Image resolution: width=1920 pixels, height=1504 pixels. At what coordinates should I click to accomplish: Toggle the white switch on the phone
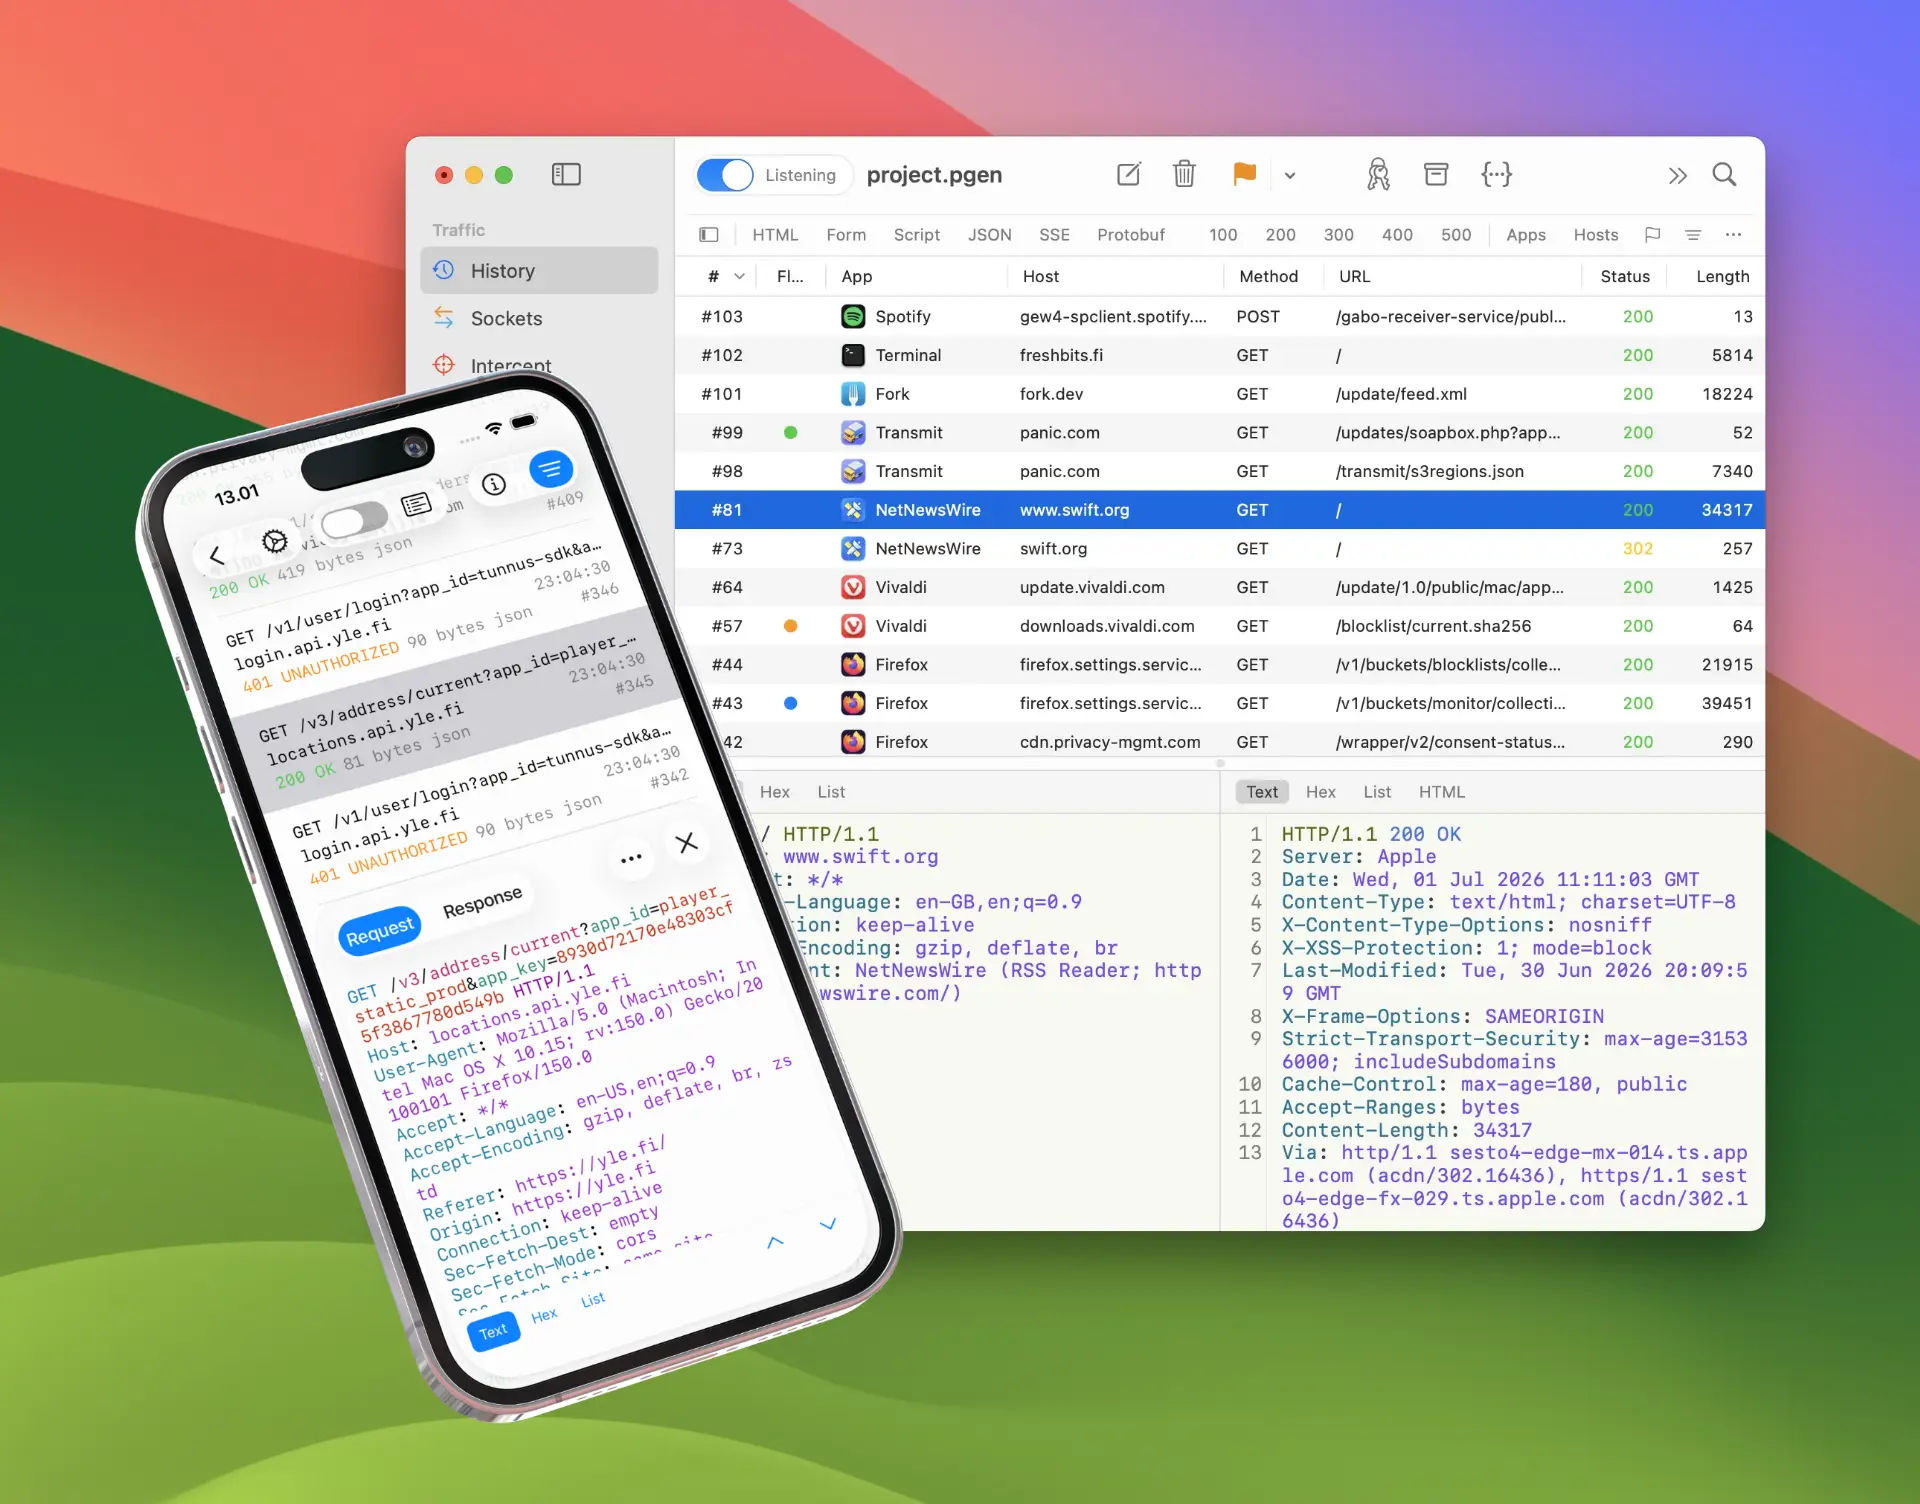pos(353,520)
